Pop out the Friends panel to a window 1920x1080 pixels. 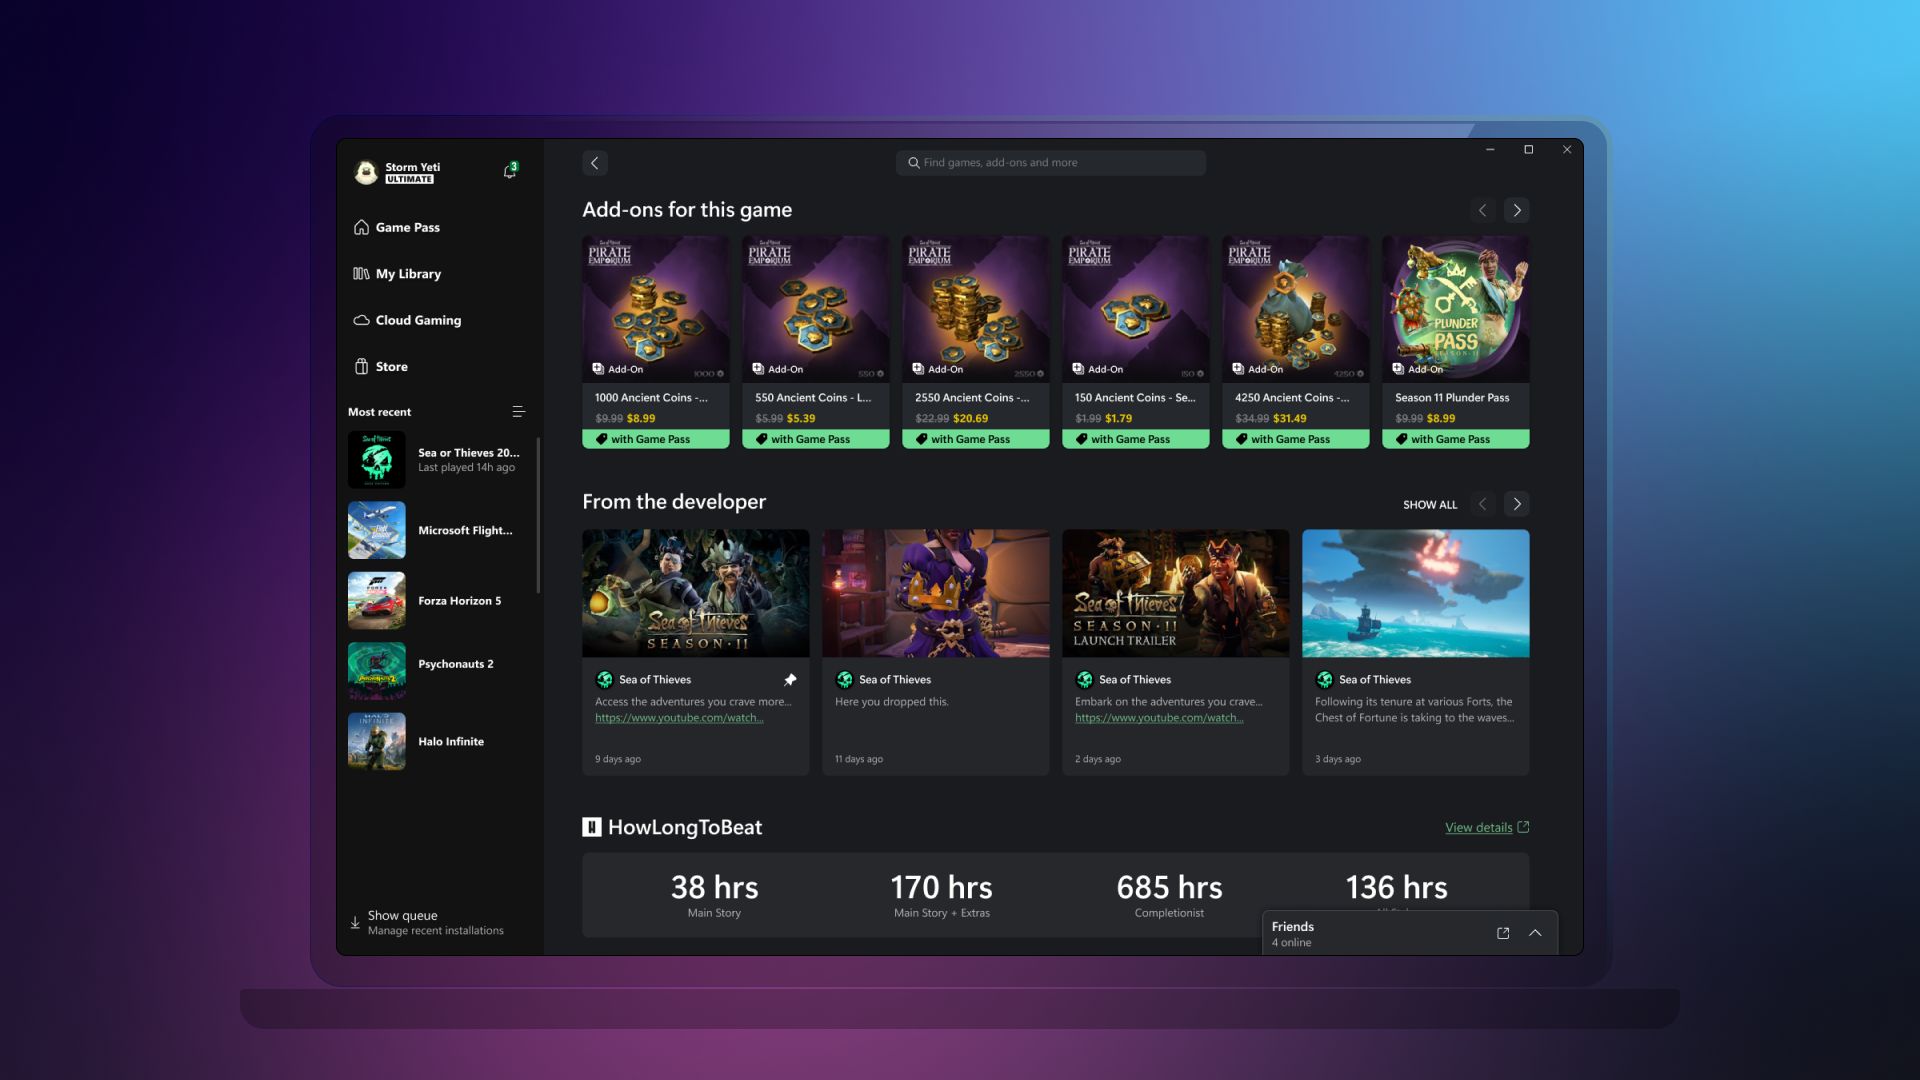pos(1503,932)
